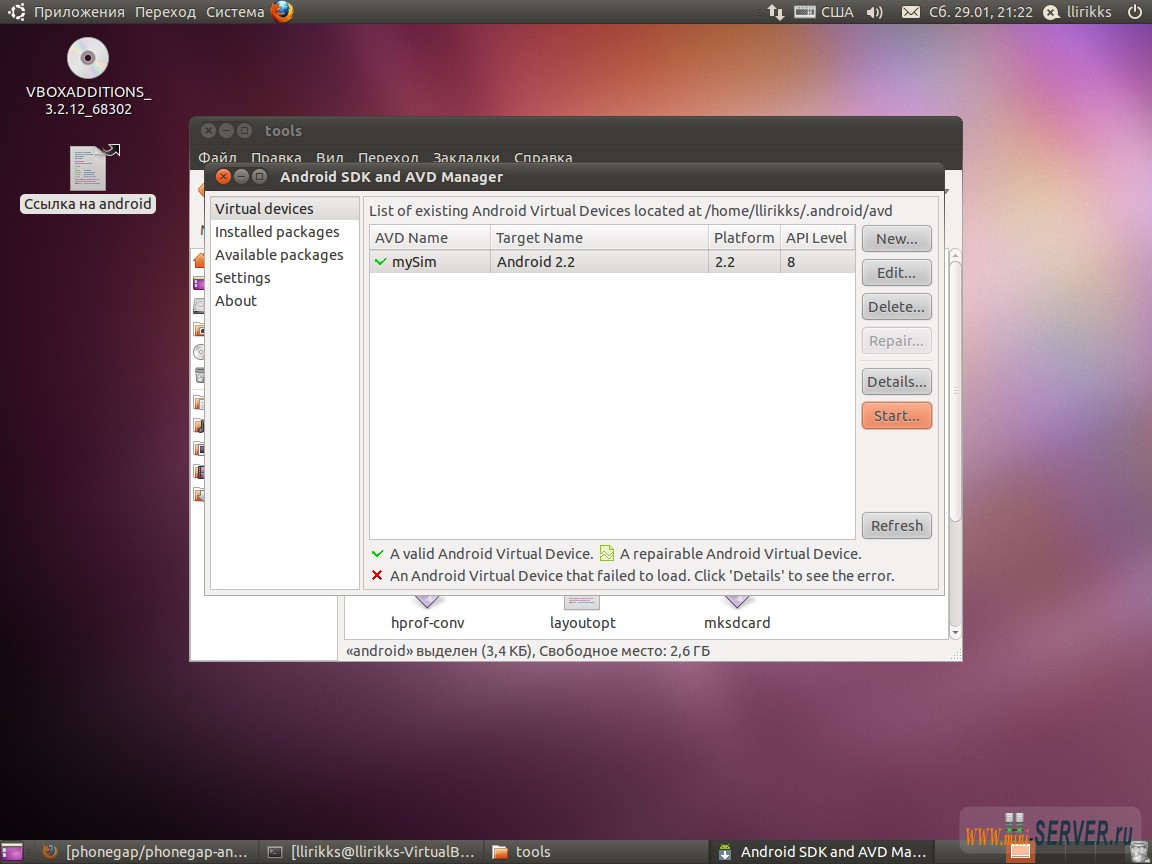Open the keyboard layout indicator США

(x=824, y=12)
